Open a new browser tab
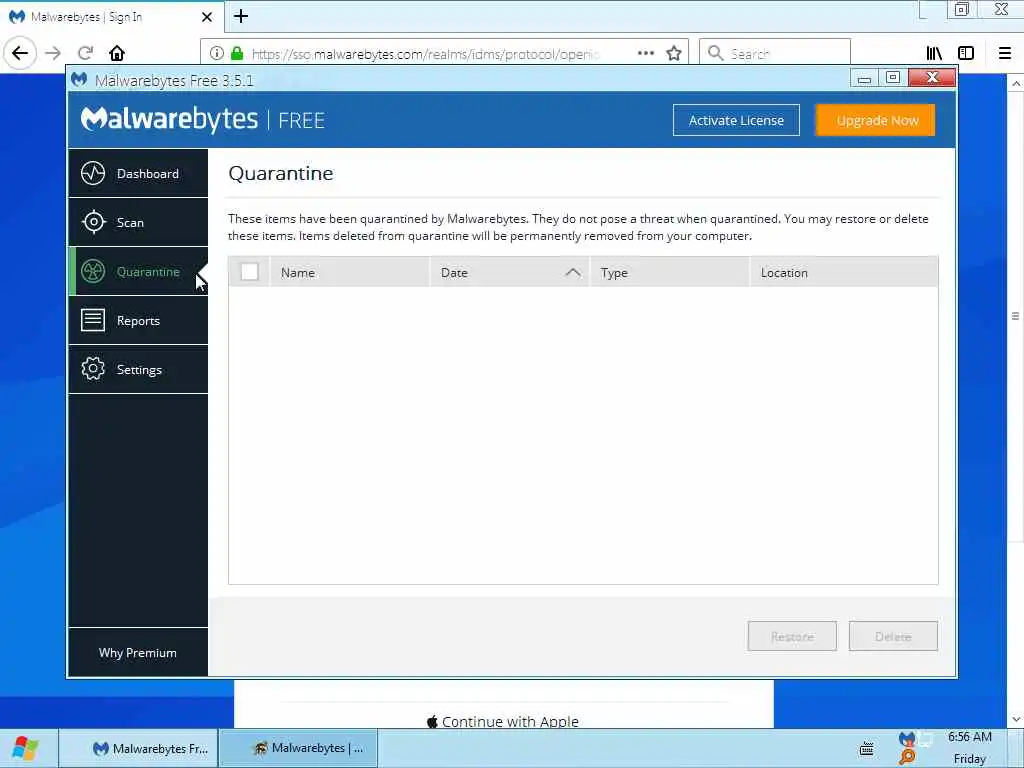The width and height of the screenshot is (1024, 768). (241, 16)
